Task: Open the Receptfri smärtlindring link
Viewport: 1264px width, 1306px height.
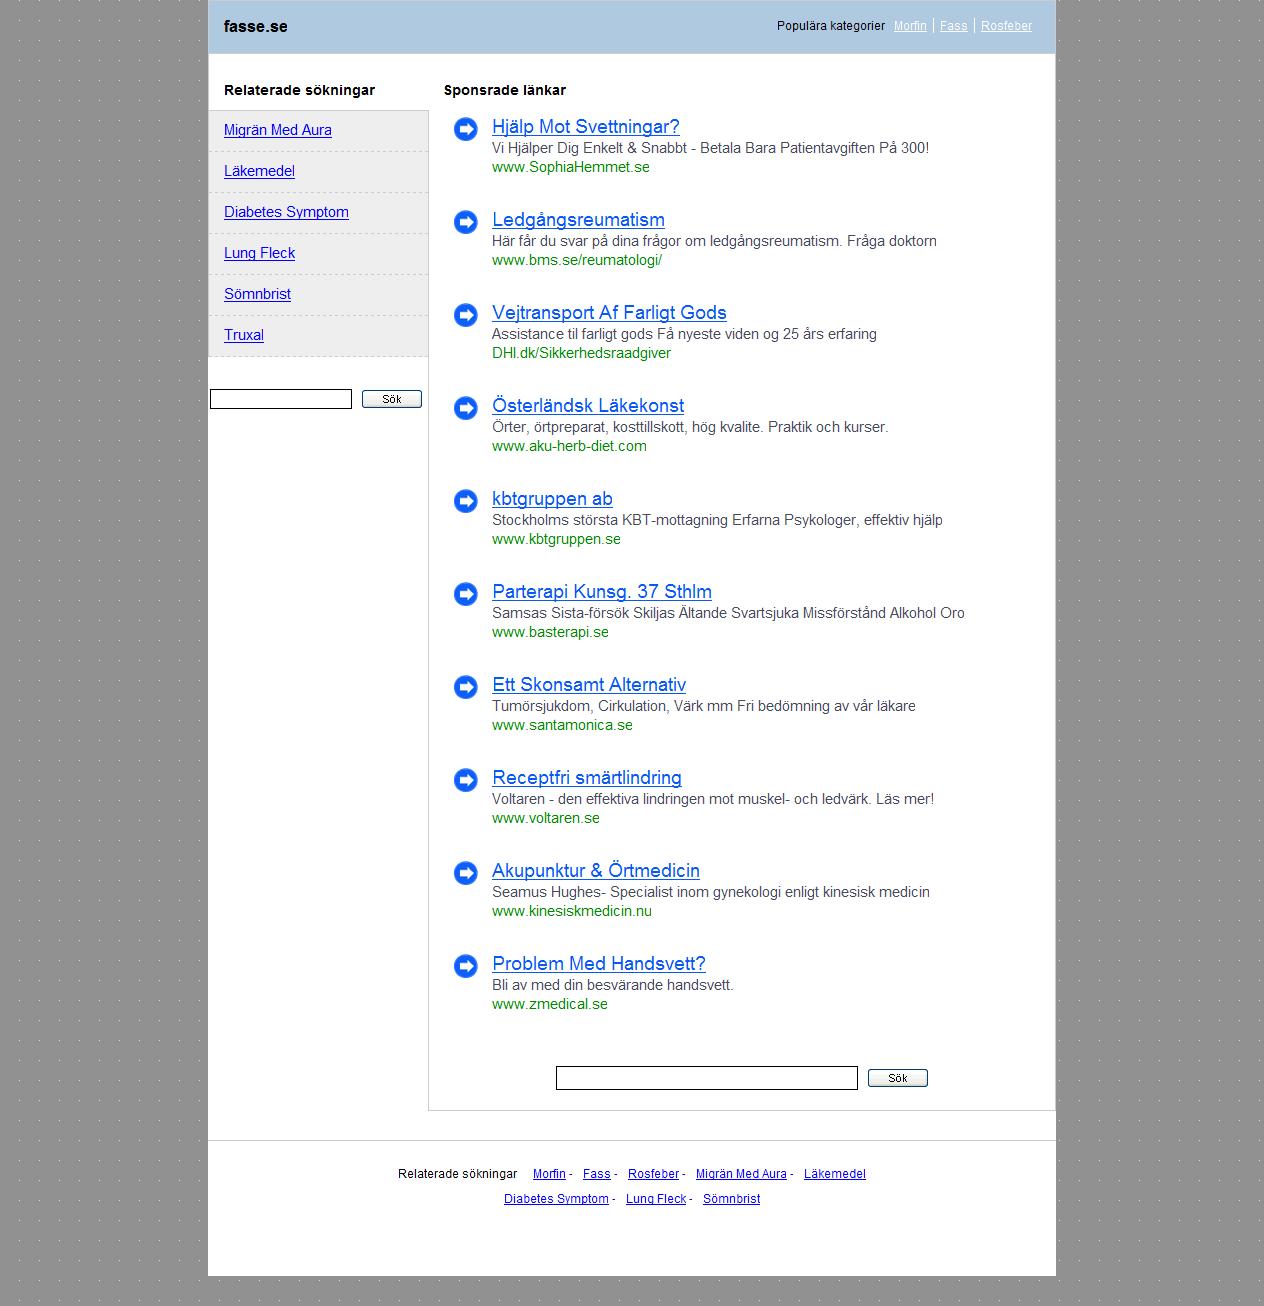Action: pyautogui.click(x=587, y=778)
